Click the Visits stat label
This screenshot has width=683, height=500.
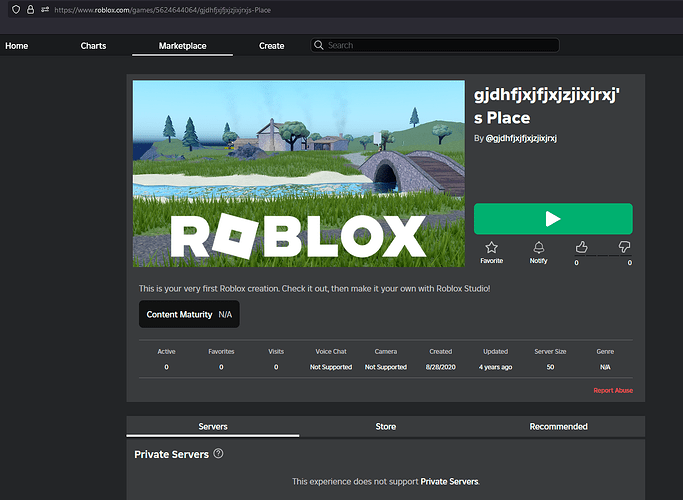pyautogui.click(x=276, y=351)
